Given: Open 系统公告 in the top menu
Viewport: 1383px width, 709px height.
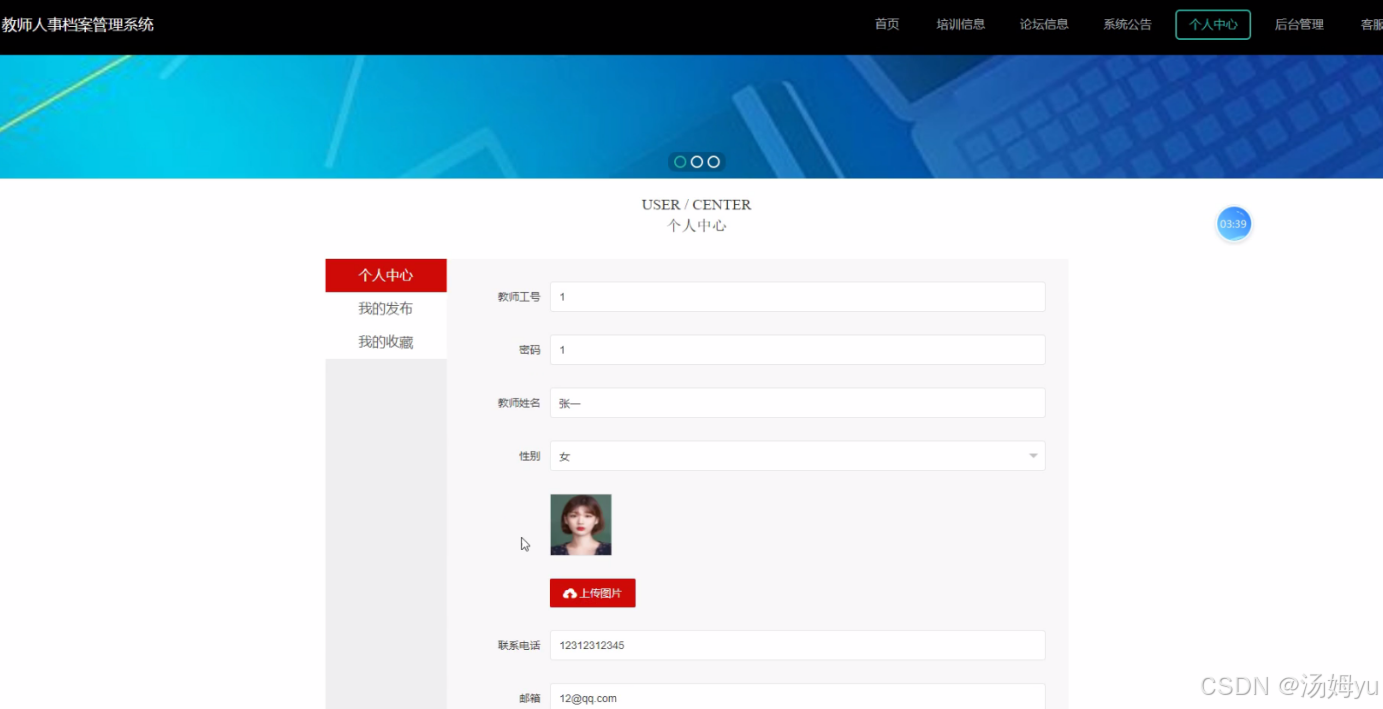Looking at the screenshot, I should [x=1127, y=25].
